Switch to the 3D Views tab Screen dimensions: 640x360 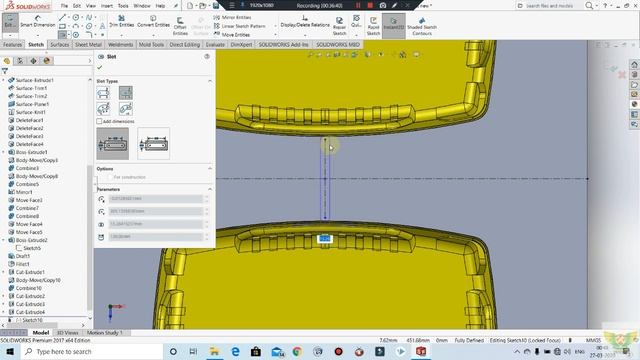pos(67,333)
